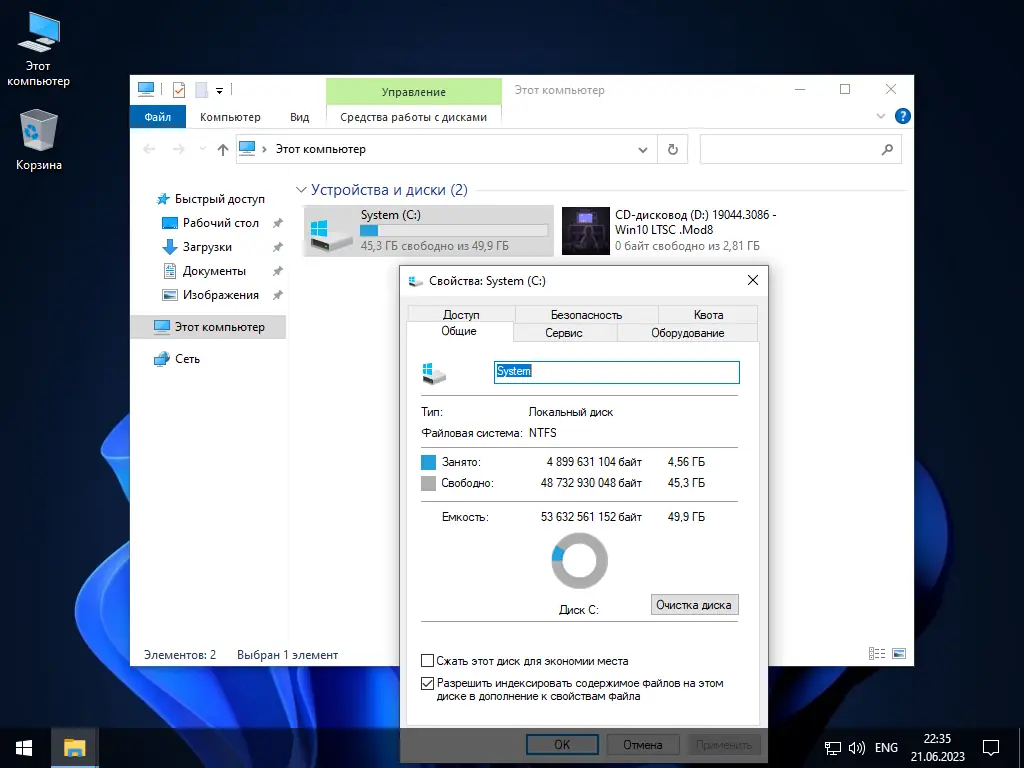Viewport: 1024px width, 768px height.
Task: Click the pin icon beside Документы
Action: pyautogui.click(x=278, y=271)
